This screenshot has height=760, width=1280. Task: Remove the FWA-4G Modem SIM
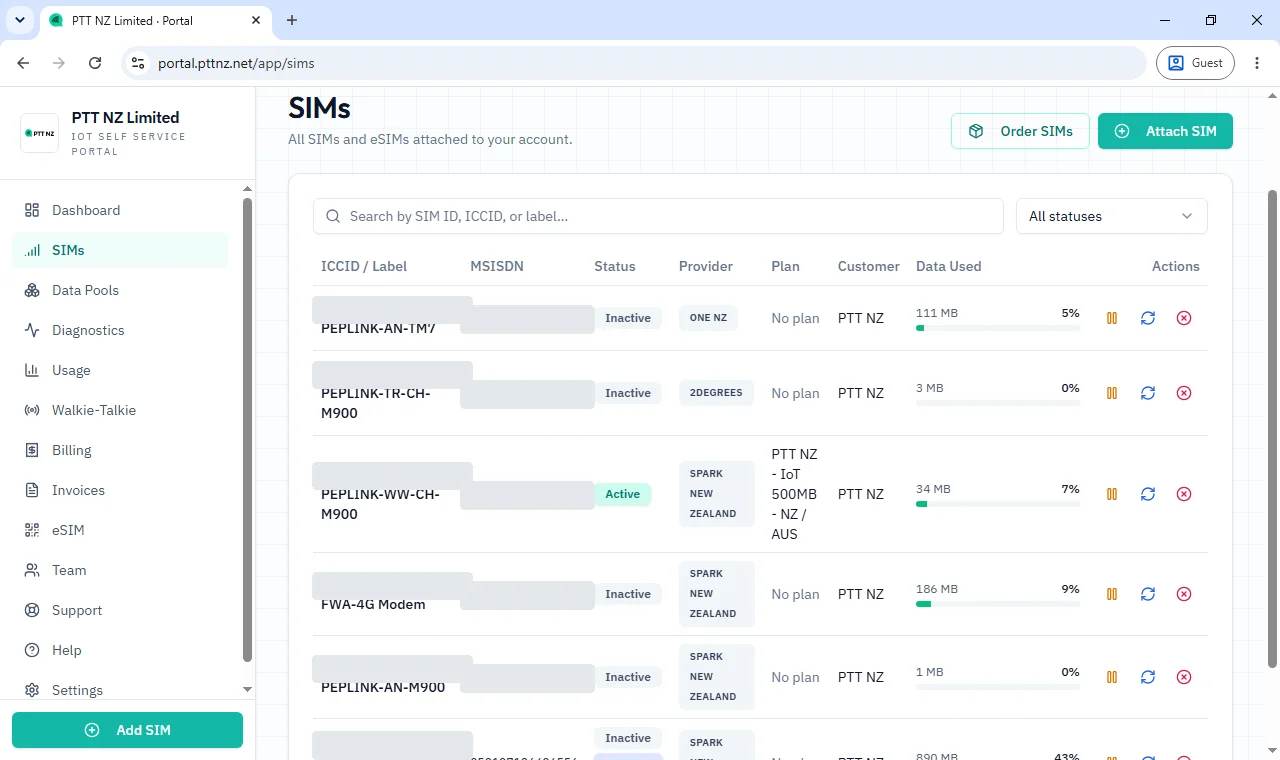click(1184, 594)
